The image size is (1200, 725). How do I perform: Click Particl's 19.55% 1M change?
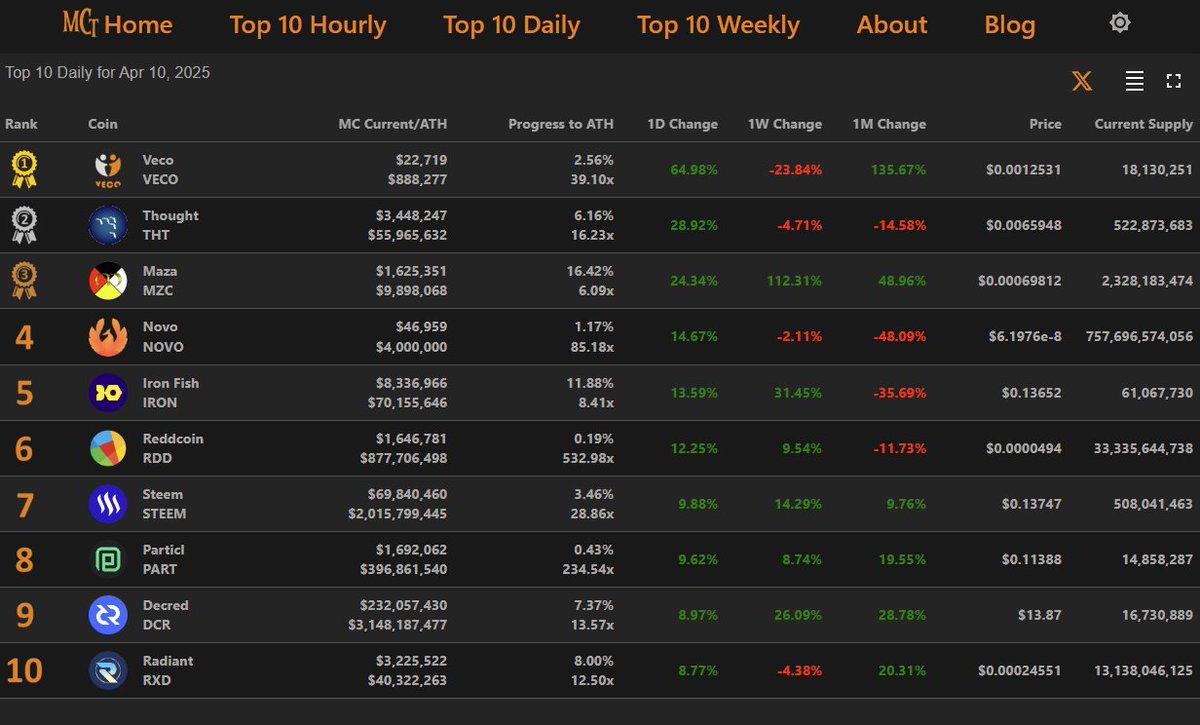coord(903,560)
